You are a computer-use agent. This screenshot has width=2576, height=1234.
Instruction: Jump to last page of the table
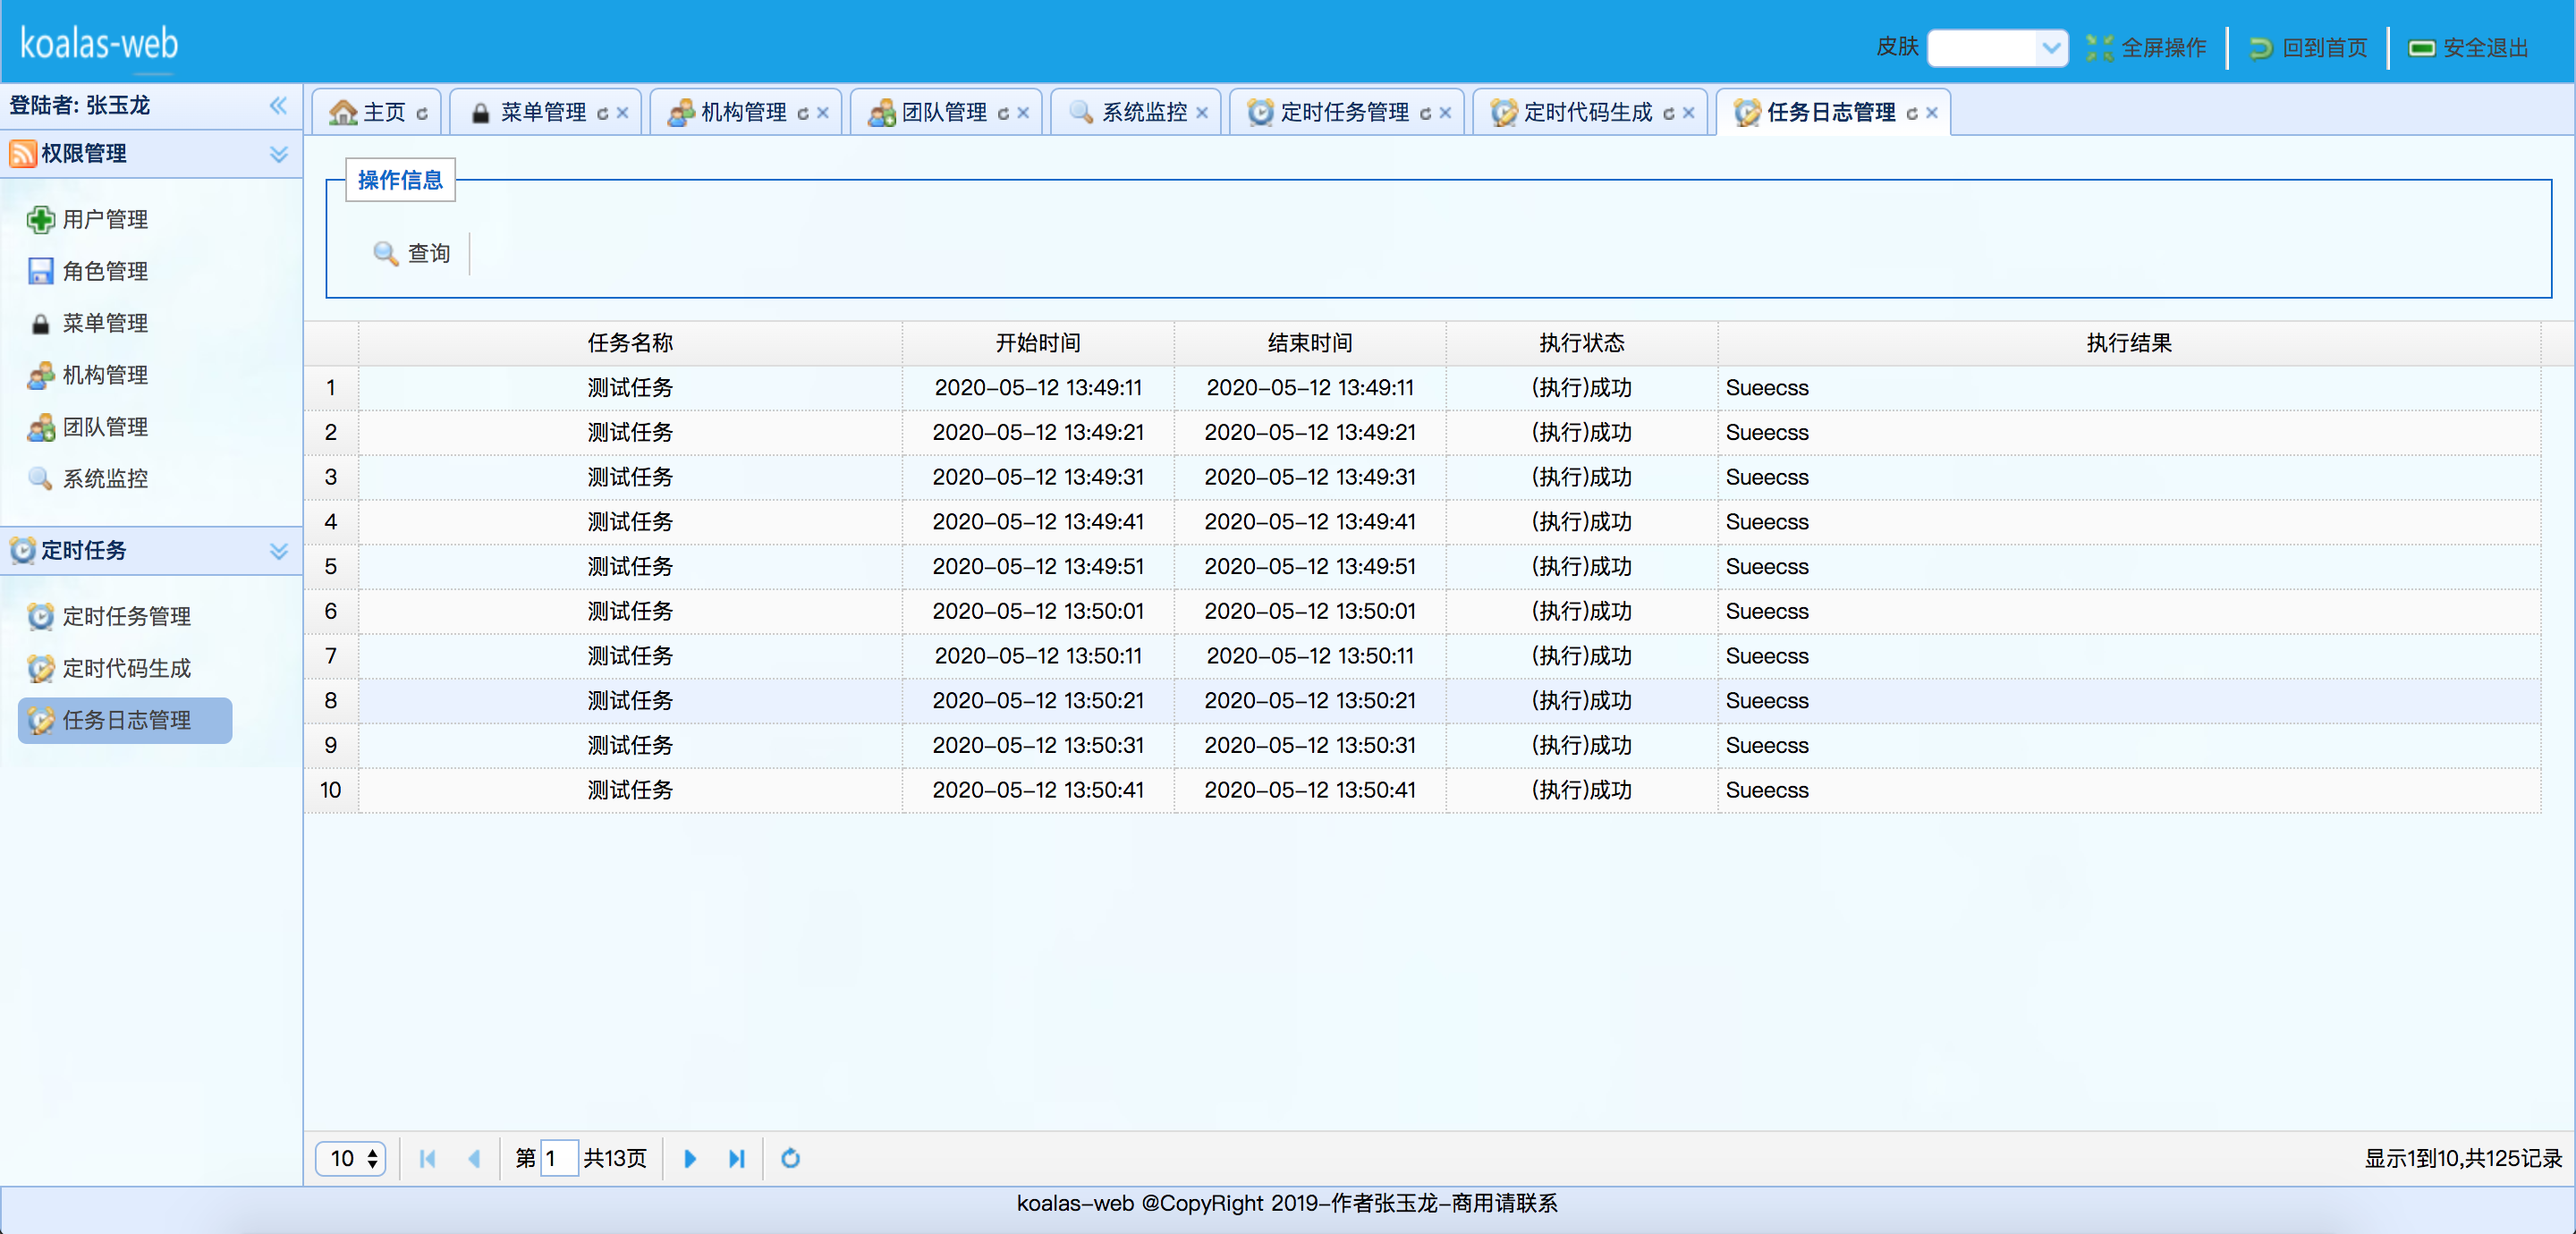[737, 1158]
